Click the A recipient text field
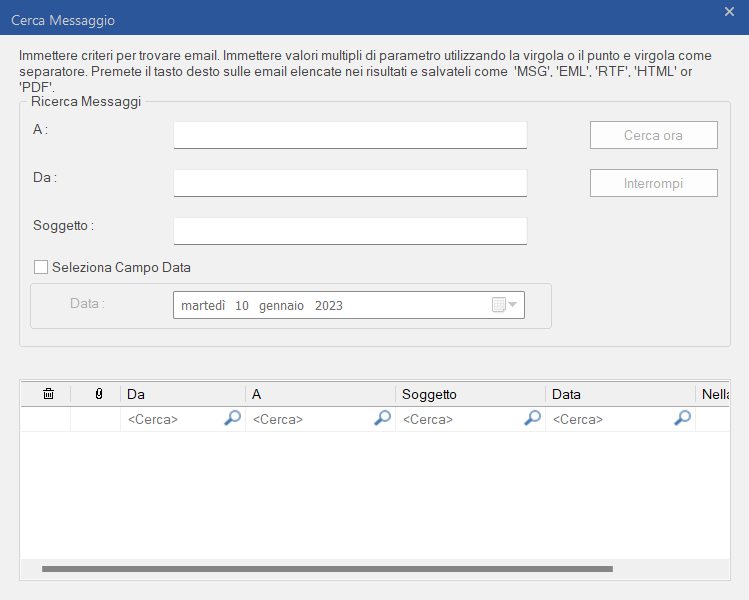The image size is (749, 600). point(350,135)
